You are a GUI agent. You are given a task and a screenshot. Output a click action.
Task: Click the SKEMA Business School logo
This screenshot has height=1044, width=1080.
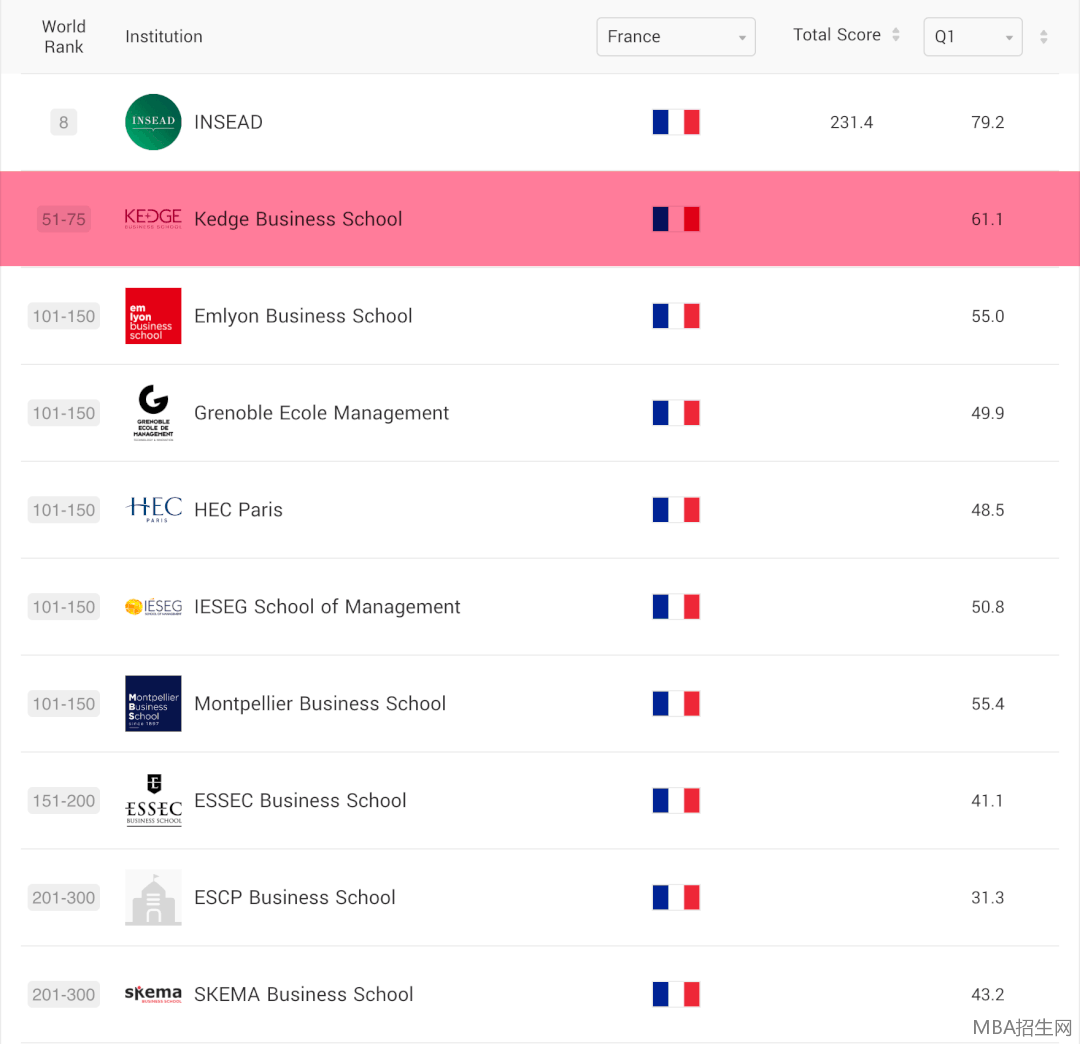click(x=153, y=994)
